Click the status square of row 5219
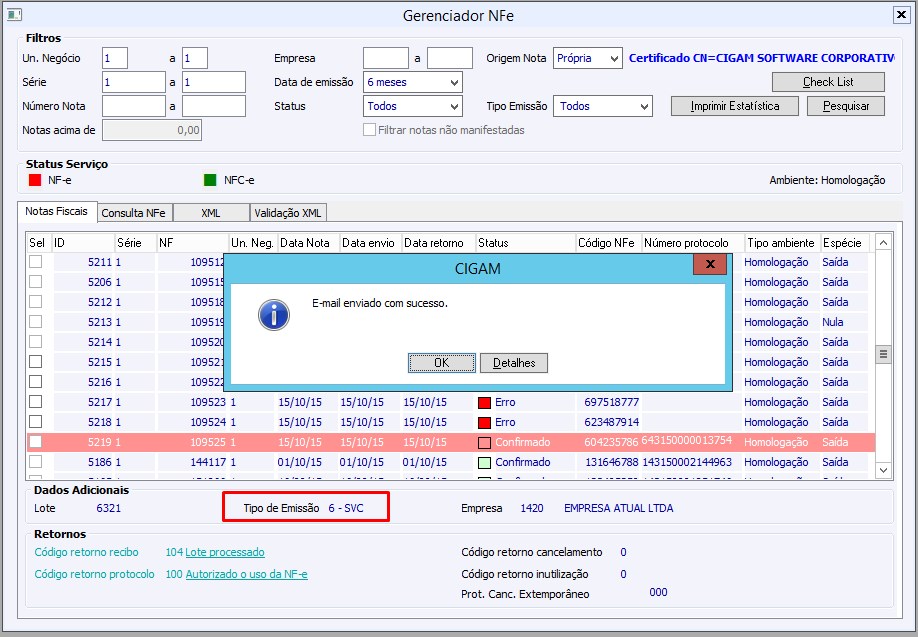 click(x=484, y=443)
